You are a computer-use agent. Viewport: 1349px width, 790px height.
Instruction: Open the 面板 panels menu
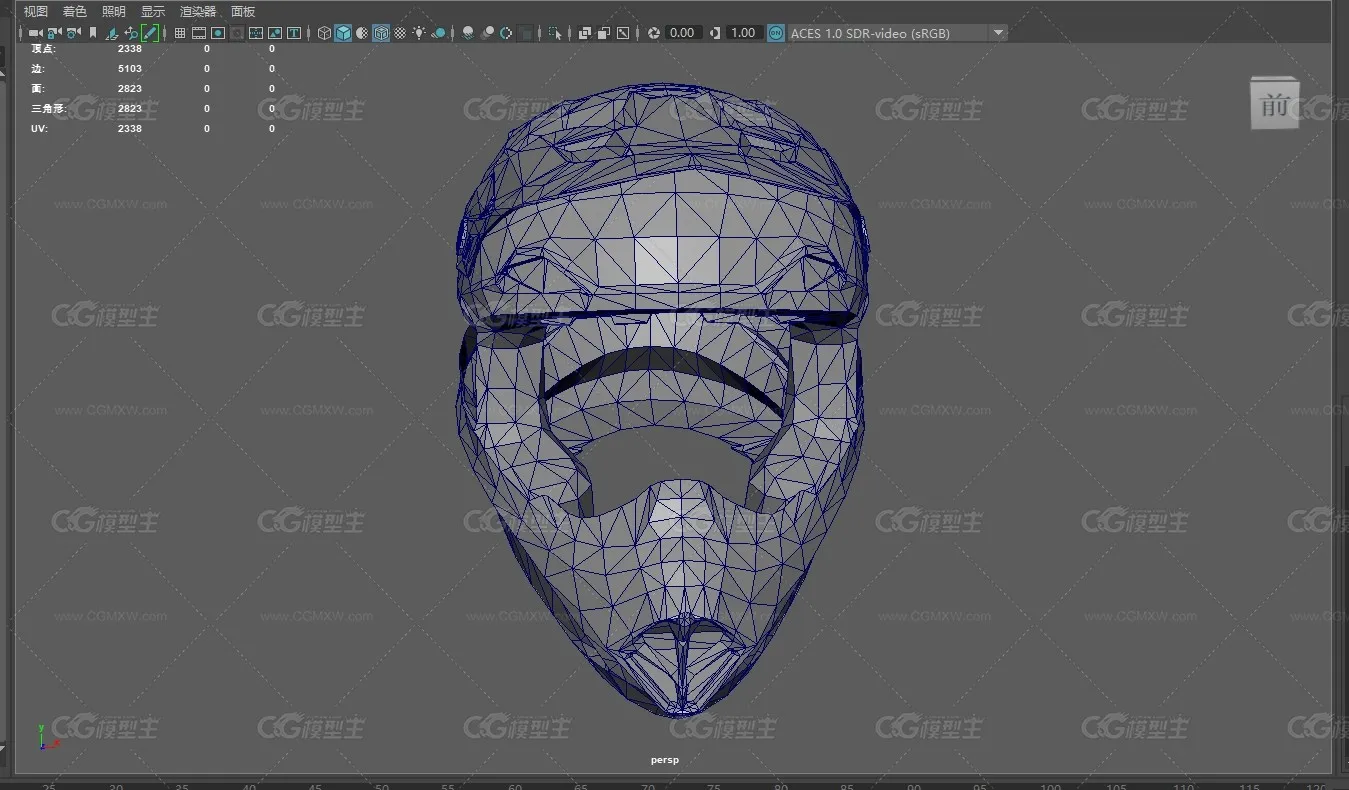click(x=243, y=11)
